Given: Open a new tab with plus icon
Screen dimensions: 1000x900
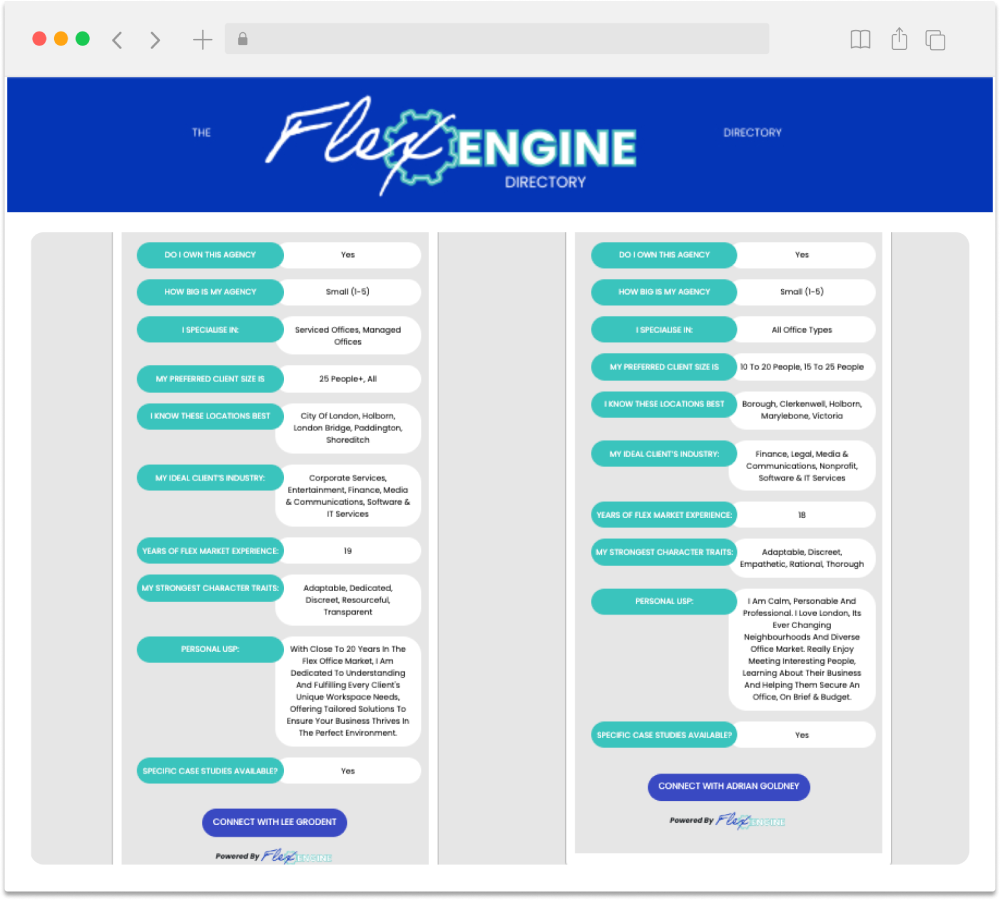Looking at the screenshot, I should pos(202,40).
